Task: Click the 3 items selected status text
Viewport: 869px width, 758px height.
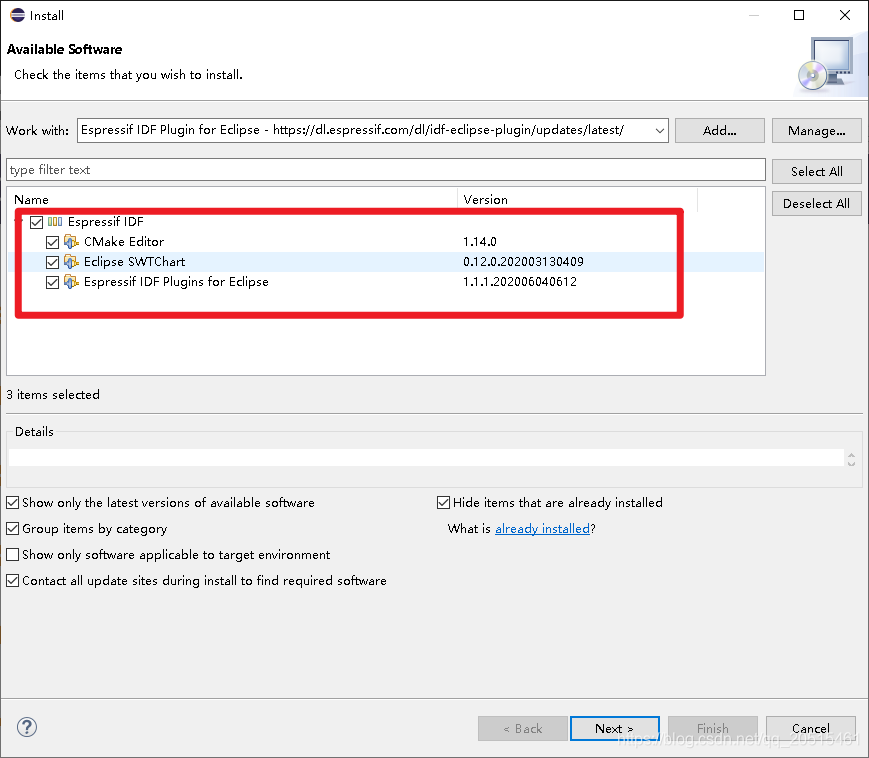Action: pos(53,395)
